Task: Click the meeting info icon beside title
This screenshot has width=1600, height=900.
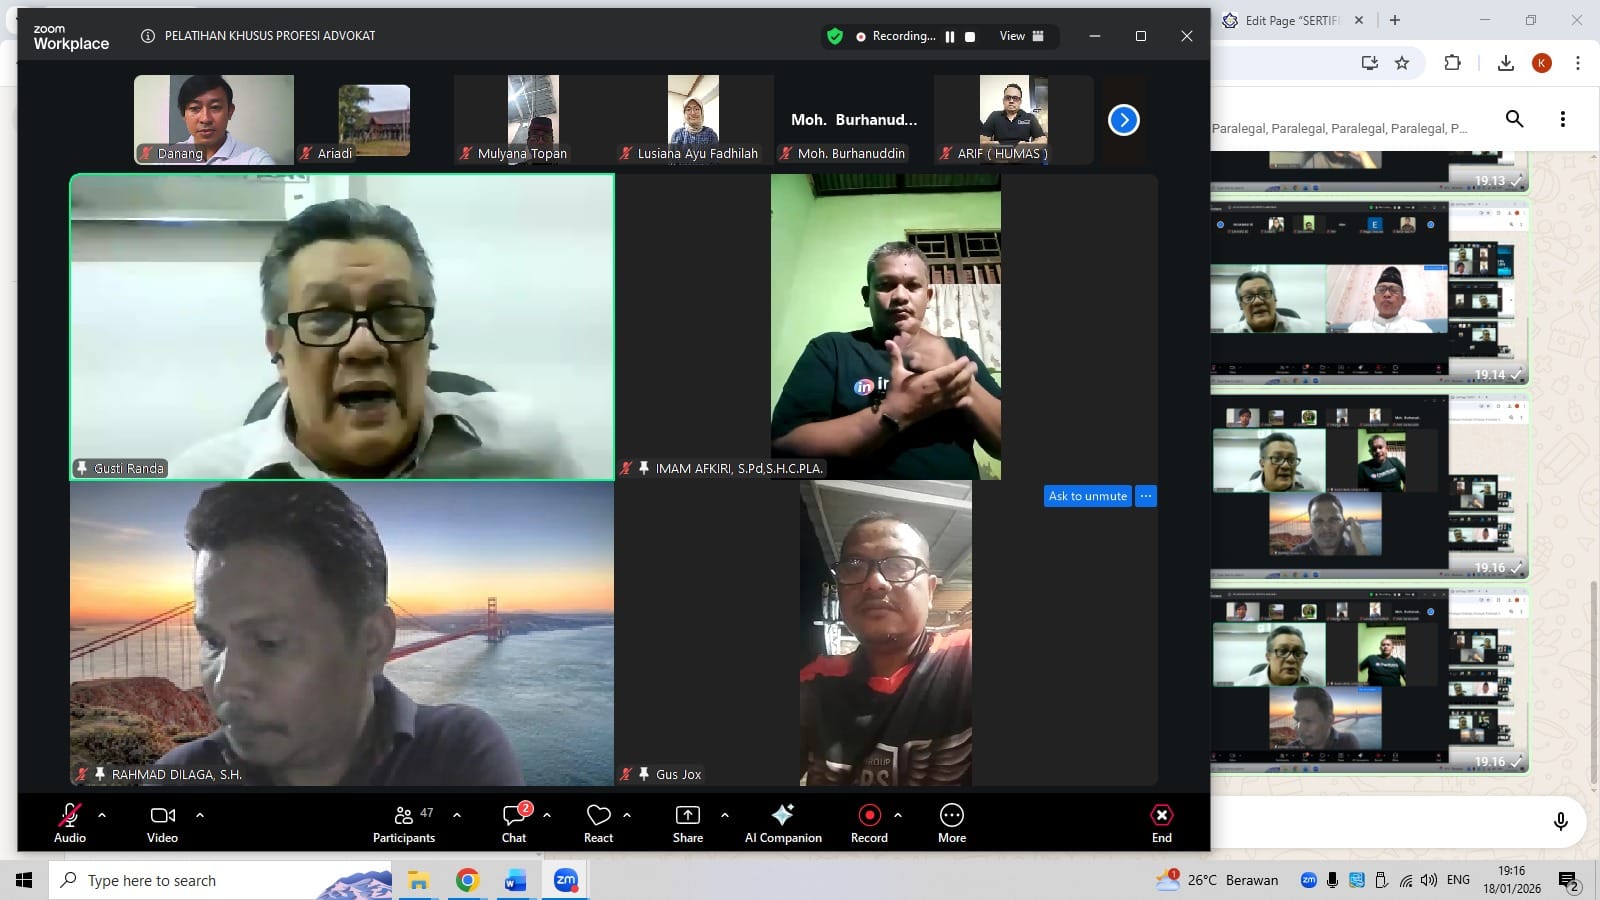Action: pos(148,36)
